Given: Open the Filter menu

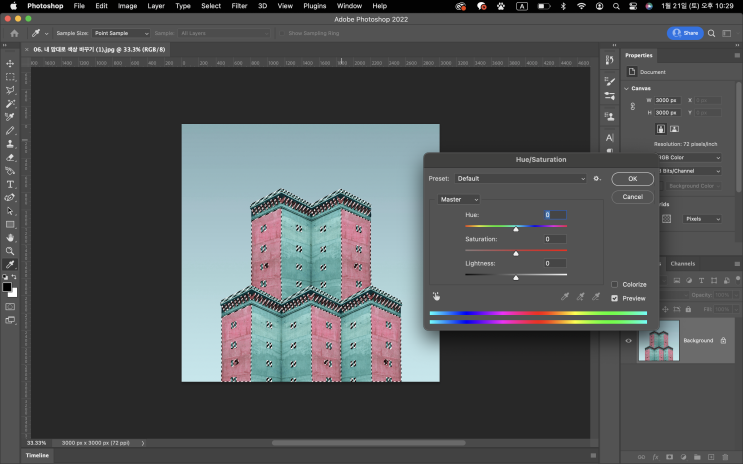Looking at the screenshot, I should click(239, 6).
